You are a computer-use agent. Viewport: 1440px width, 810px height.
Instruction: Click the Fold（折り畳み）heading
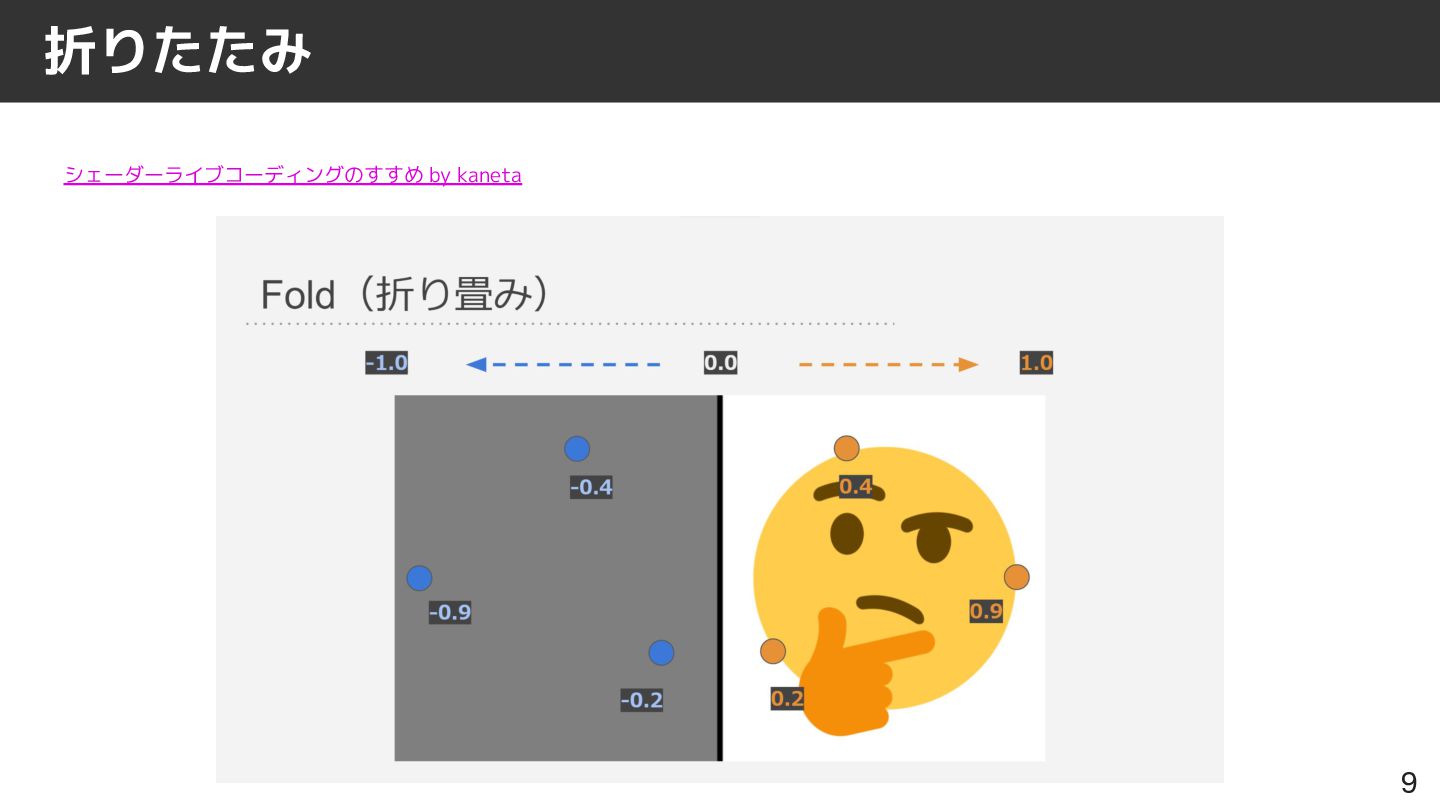[x=405, y=294]
